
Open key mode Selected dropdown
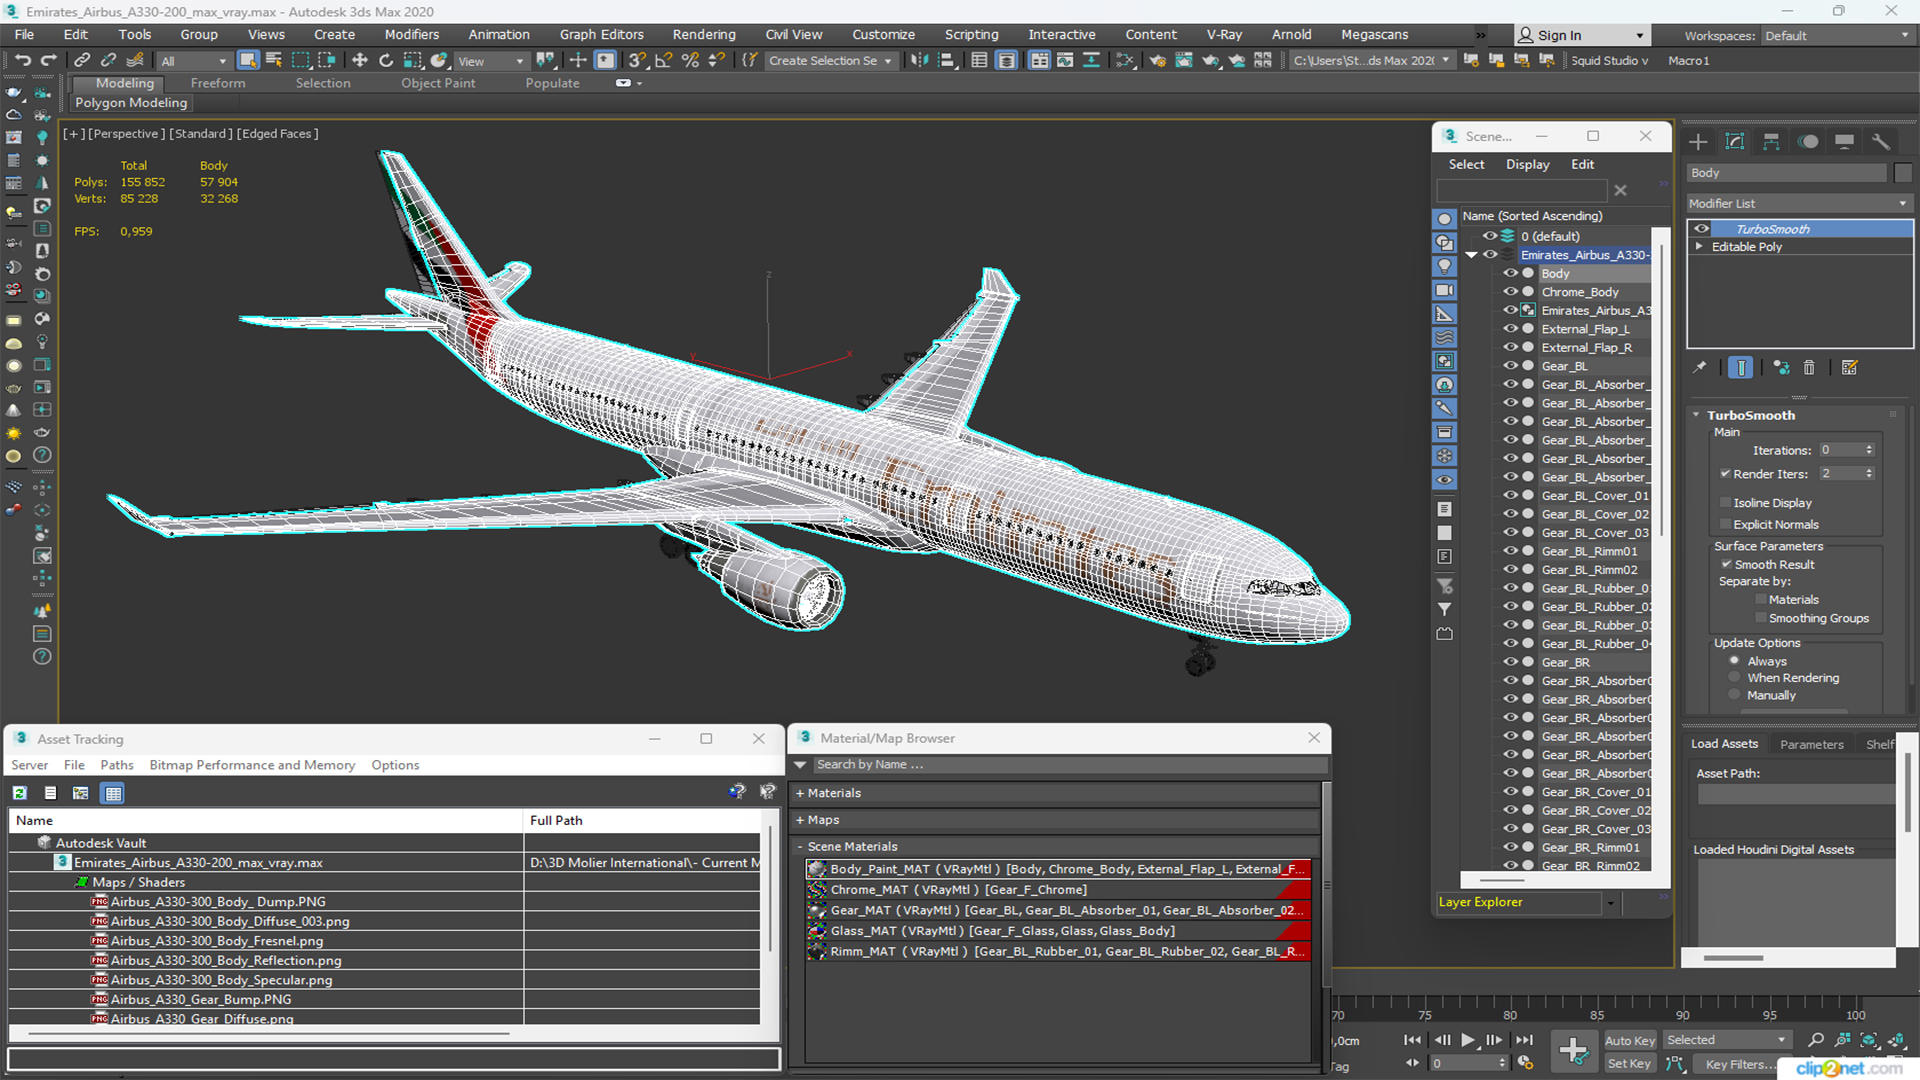(1727, 1040)
